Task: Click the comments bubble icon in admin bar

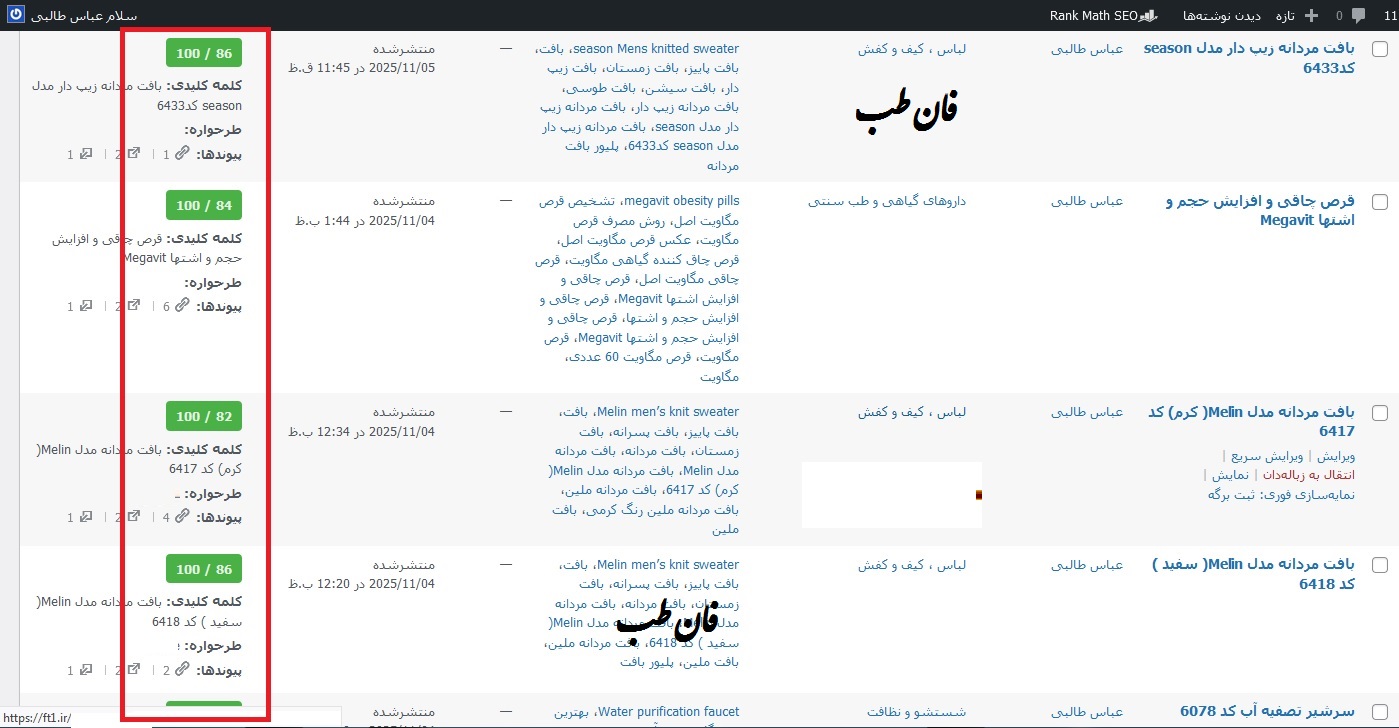Action: (x=1359, y=15)
